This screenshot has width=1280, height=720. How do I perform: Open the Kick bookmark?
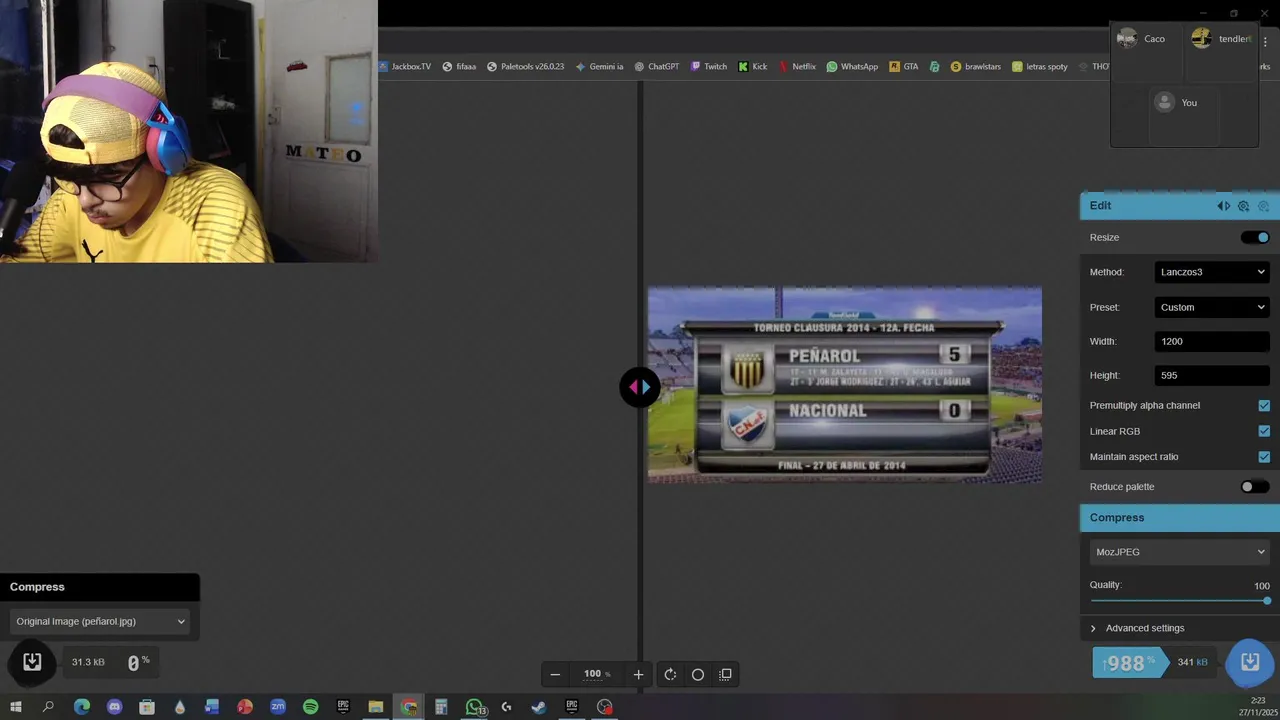tap(753, 67)
